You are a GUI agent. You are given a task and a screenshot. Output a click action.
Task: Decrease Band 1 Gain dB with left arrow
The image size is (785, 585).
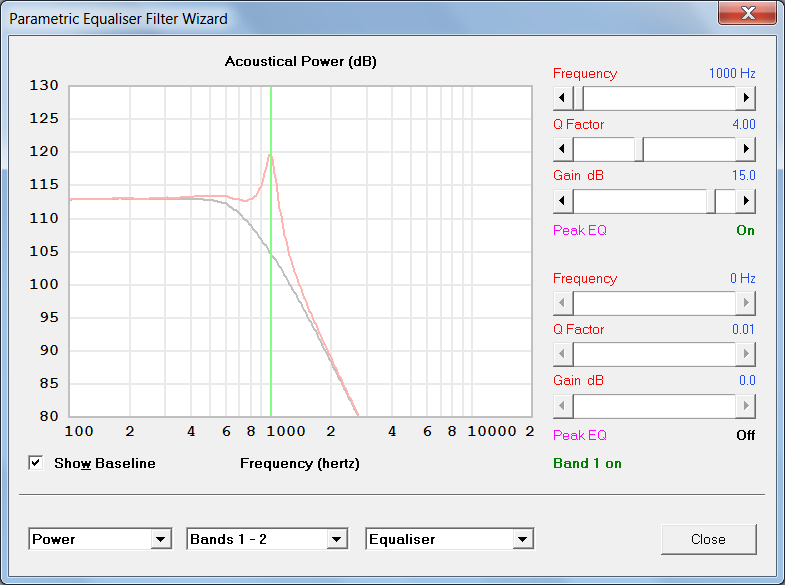(563, 201)
